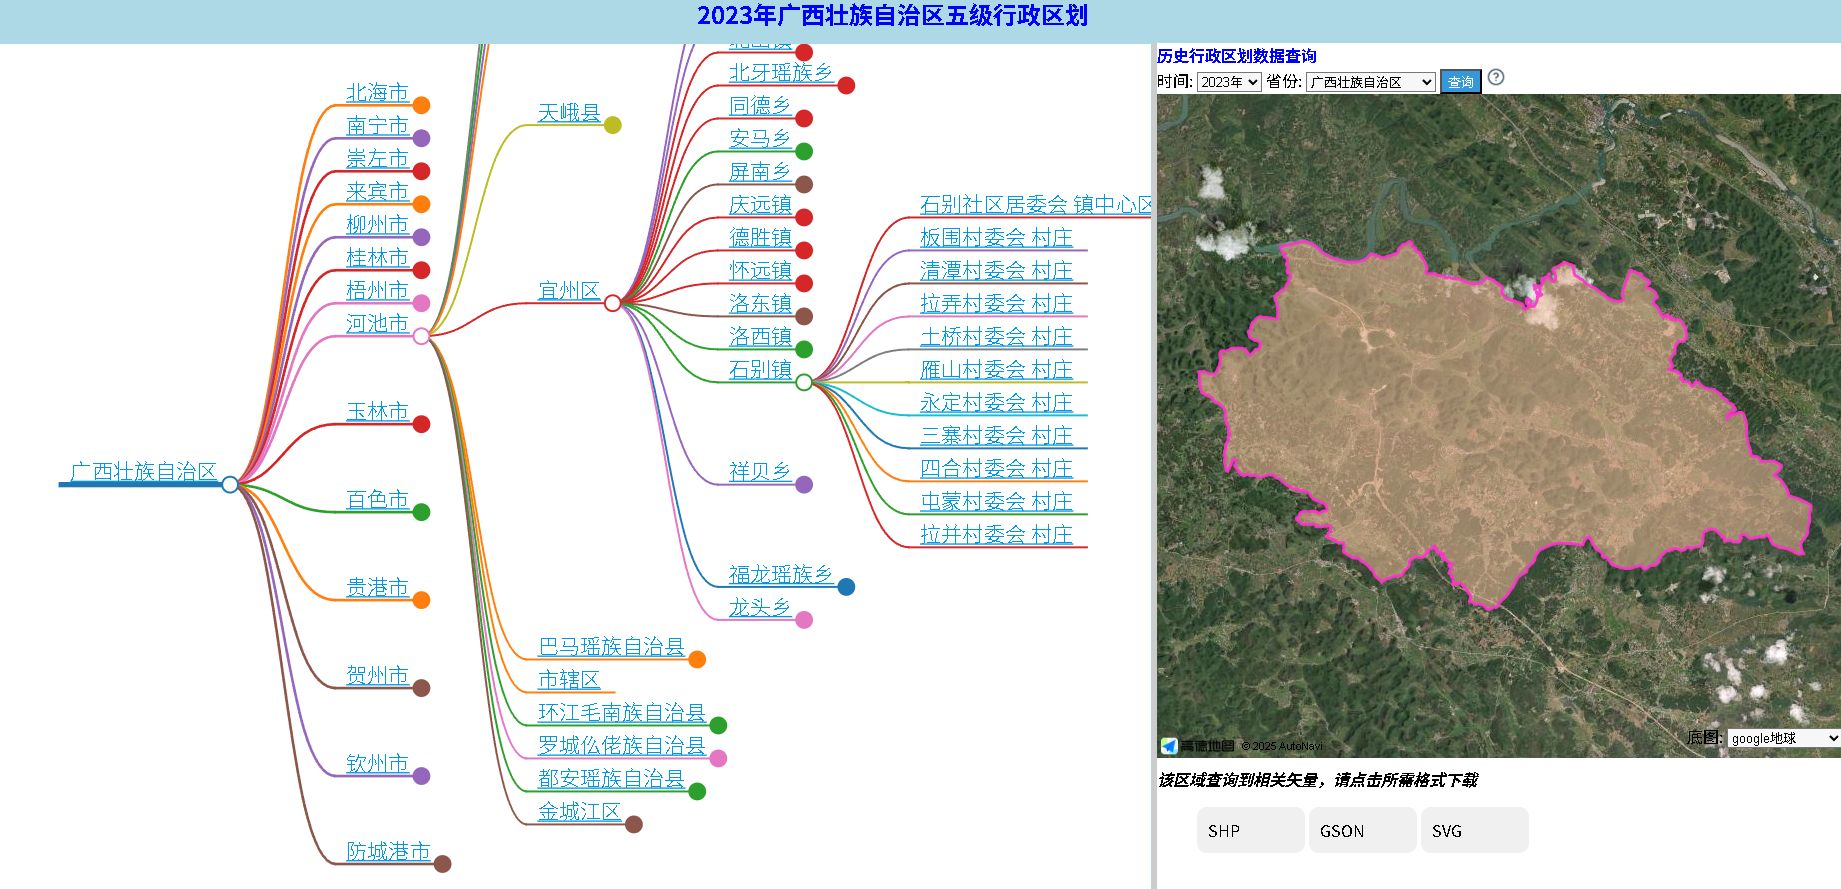This screenshot has width=1841, height=889.
Task: Expand the 玉林市 red node dot
Action: click(x=421, y=424)
